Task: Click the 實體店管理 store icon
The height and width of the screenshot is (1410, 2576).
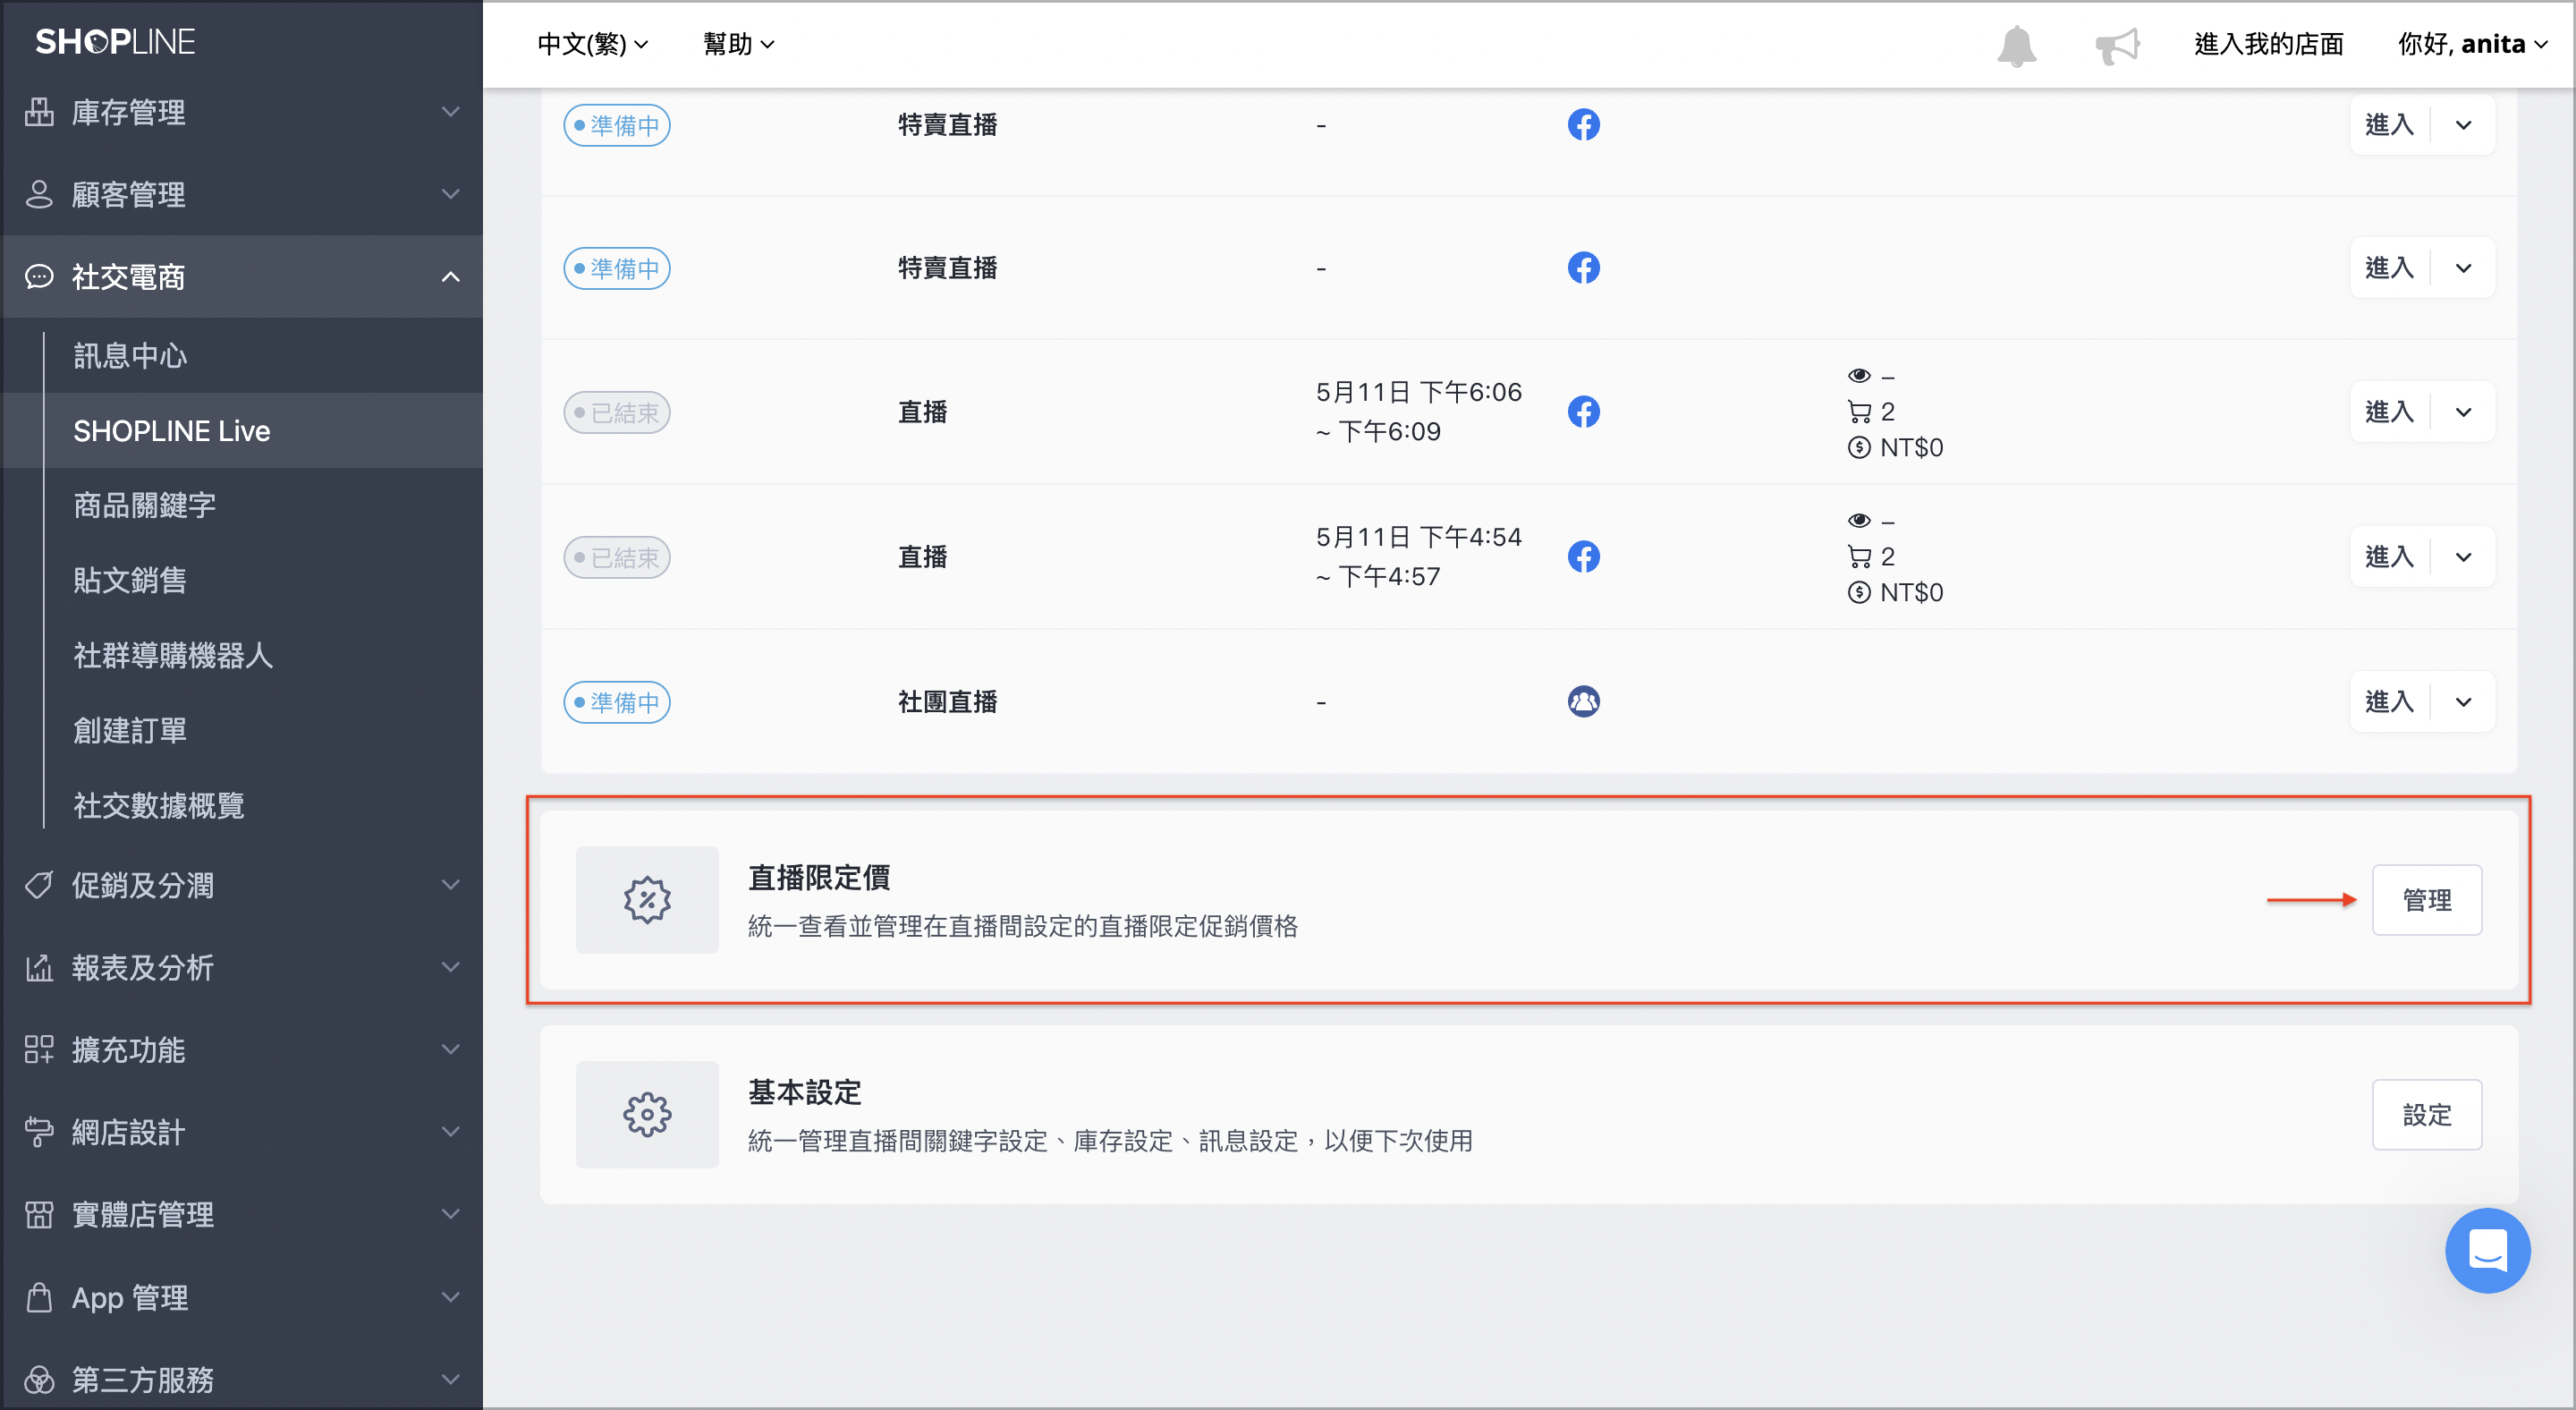Action: click(x=39, y=1214)
